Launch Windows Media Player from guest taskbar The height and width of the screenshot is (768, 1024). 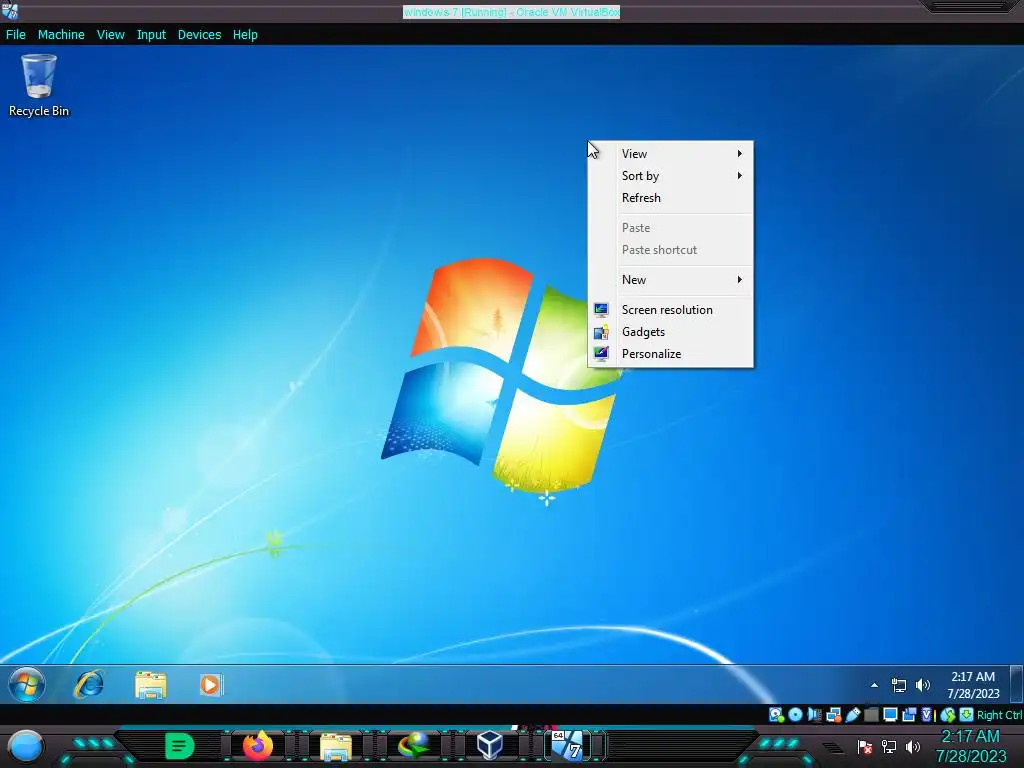click(x=211, y=684)
